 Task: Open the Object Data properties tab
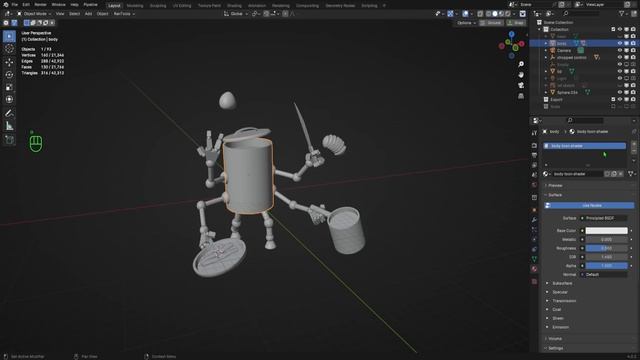click(534, 259)
